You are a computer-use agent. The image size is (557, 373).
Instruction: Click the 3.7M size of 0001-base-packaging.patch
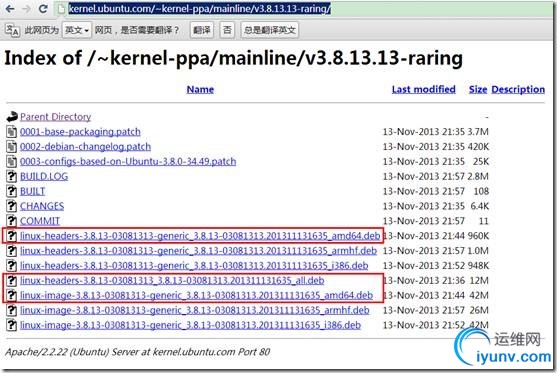pyautogui.click(x=478, y=131)
